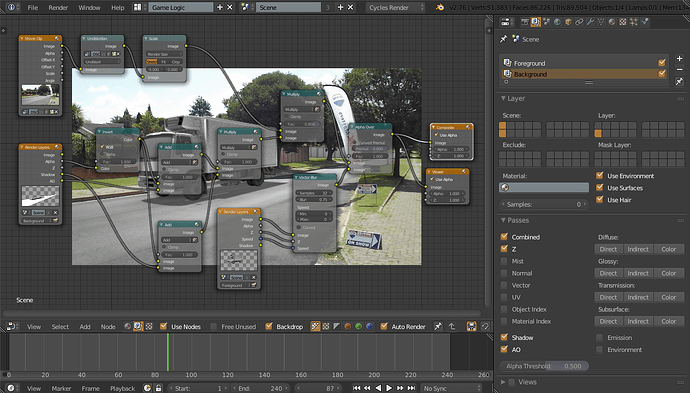Open the Render properties tab icon
The height and width of the screenshot is (393, 690).
click(x=525, y=22)
